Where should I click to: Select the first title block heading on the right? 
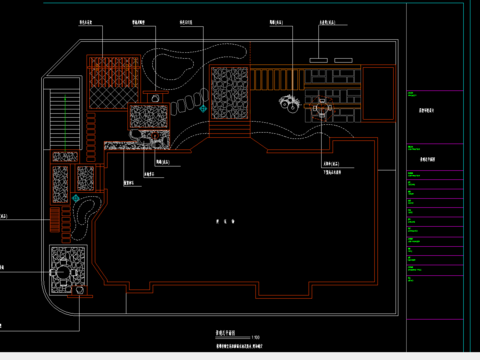[x=426, y=110]
